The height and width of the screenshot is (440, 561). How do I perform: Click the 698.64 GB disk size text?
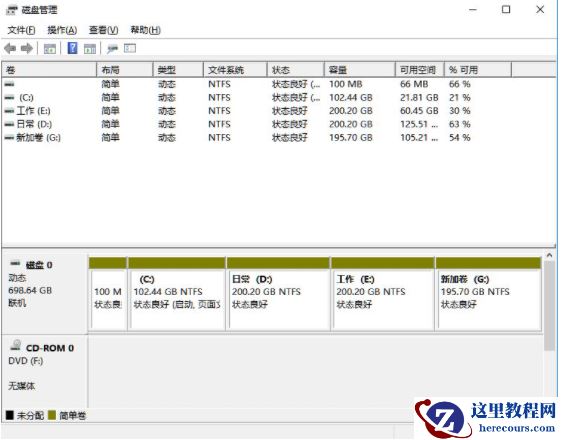[x=30, y=290]
